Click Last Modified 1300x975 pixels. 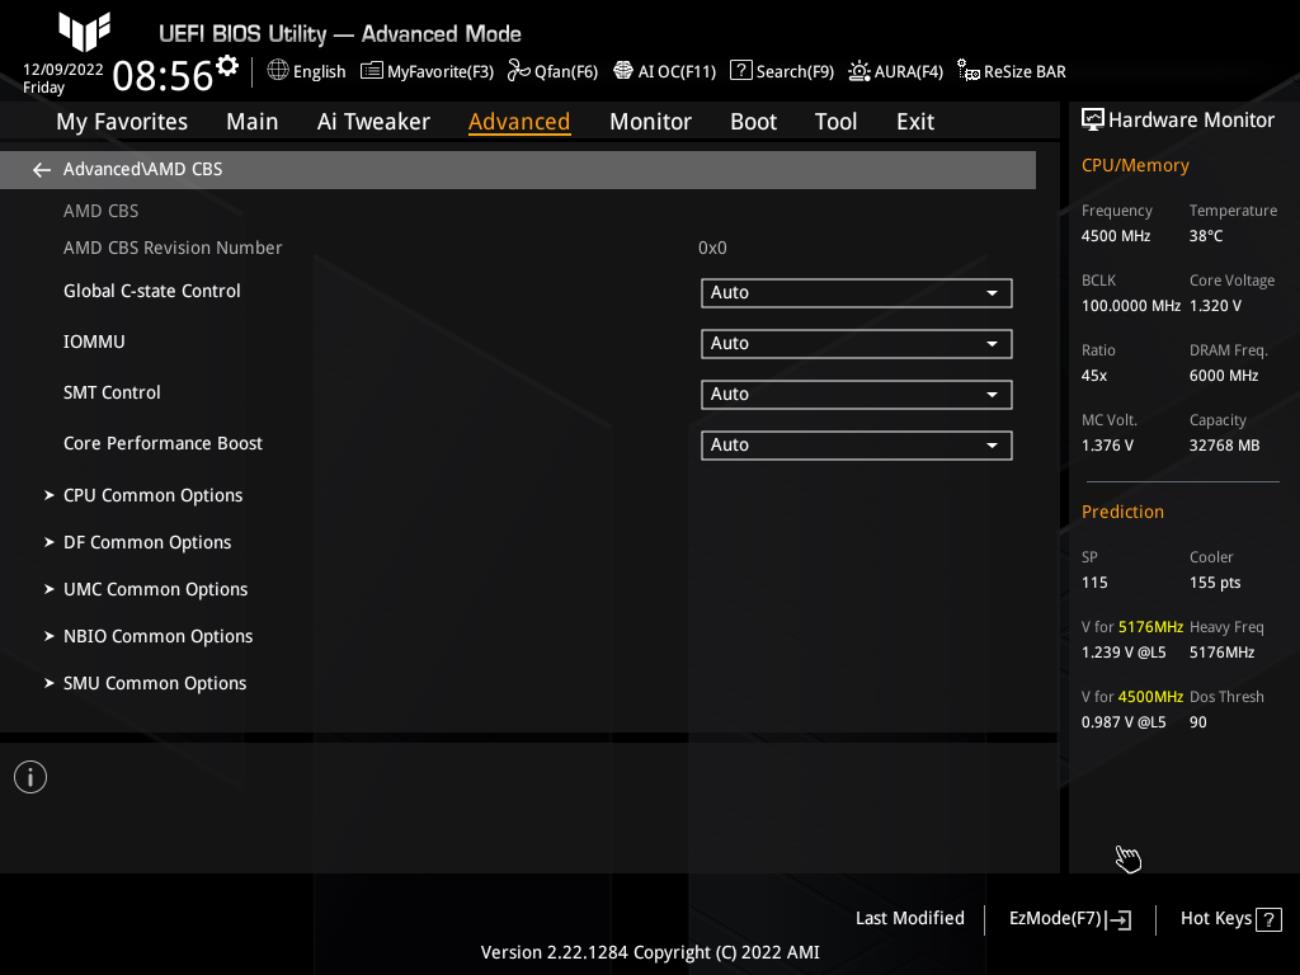tap(910, 918)
